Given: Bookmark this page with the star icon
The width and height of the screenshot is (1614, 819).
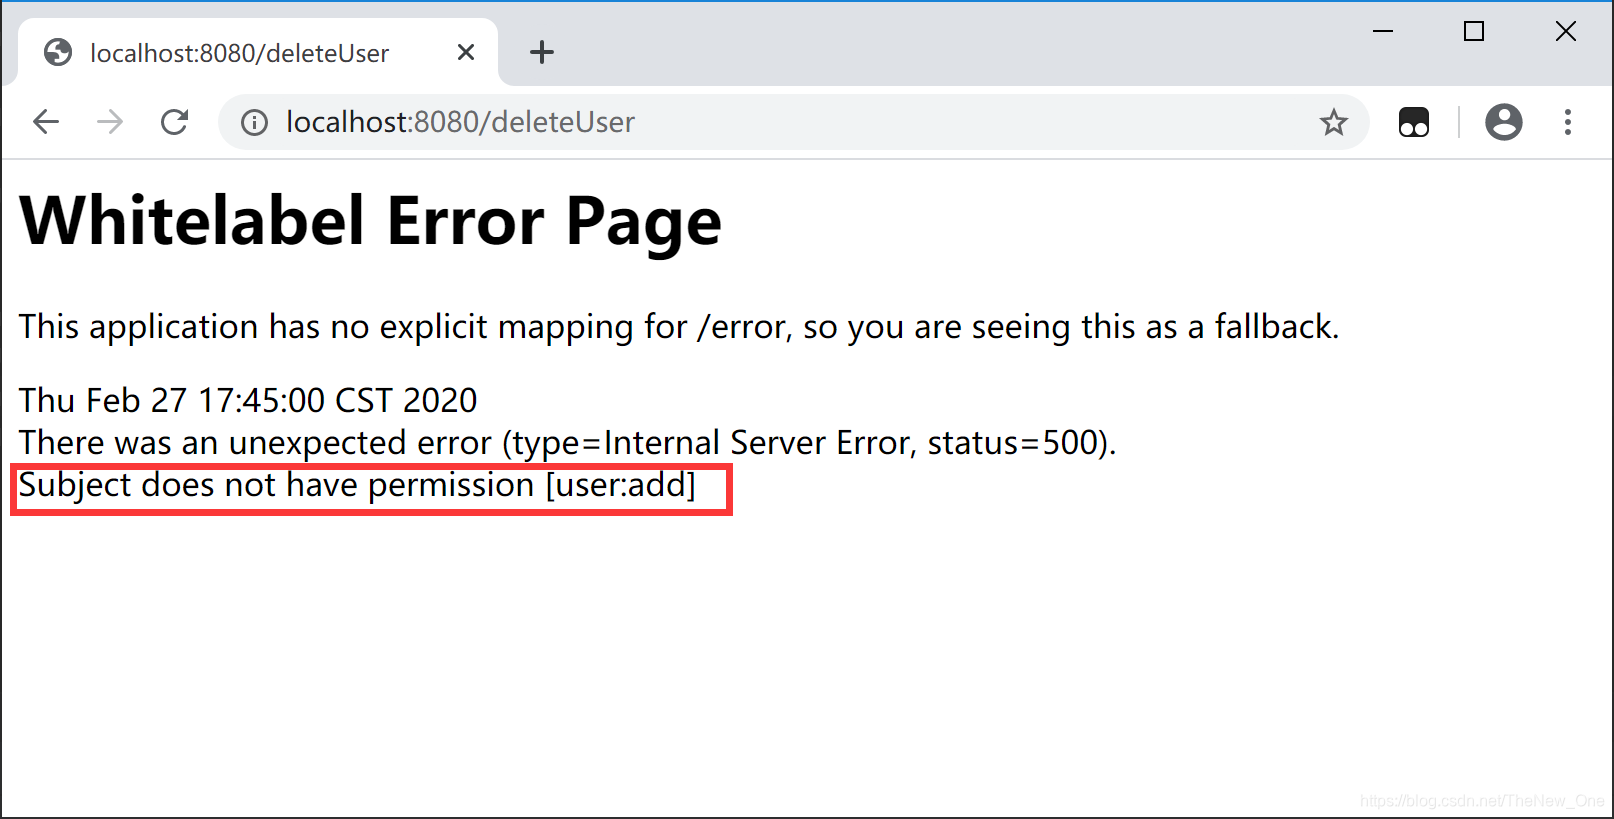Looking at the screenshot, I should pos(1334,122).
